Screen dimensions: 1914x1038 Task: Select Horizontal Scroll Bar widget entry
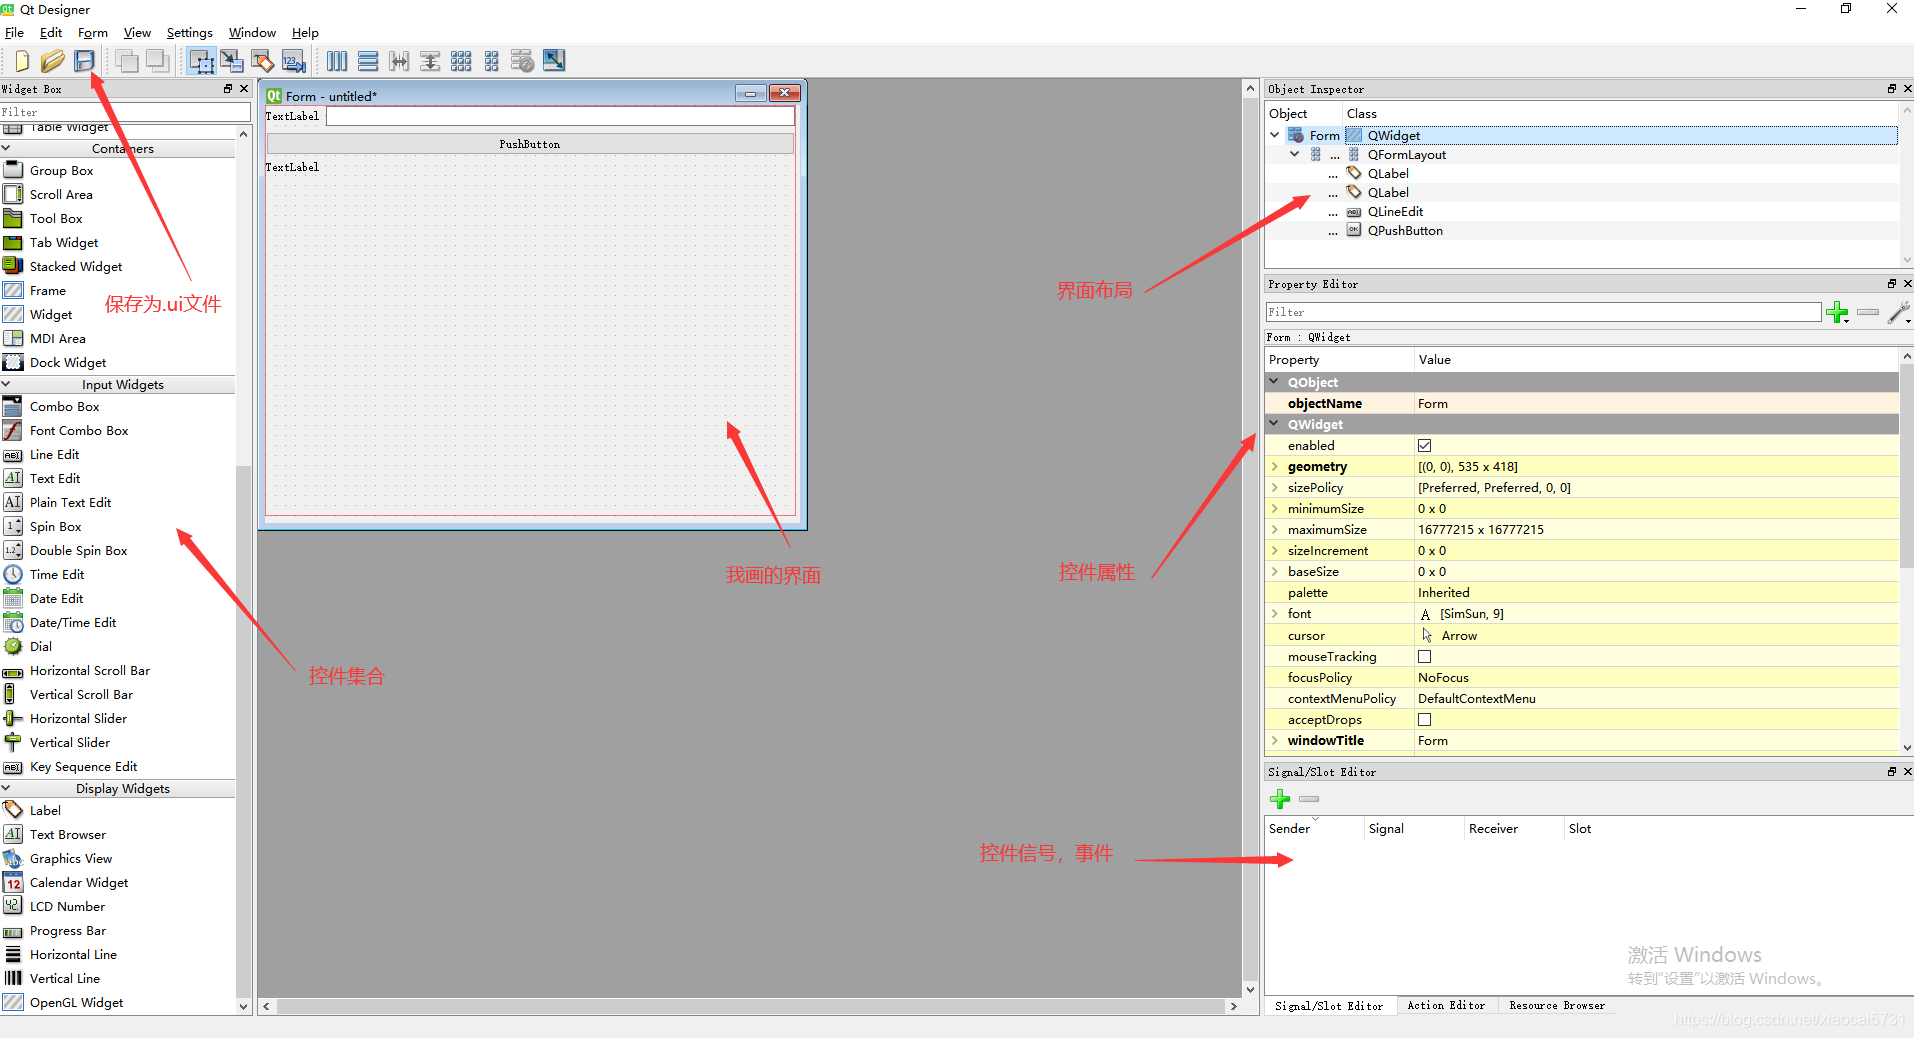pyautogui.click(x=90, y=671)
